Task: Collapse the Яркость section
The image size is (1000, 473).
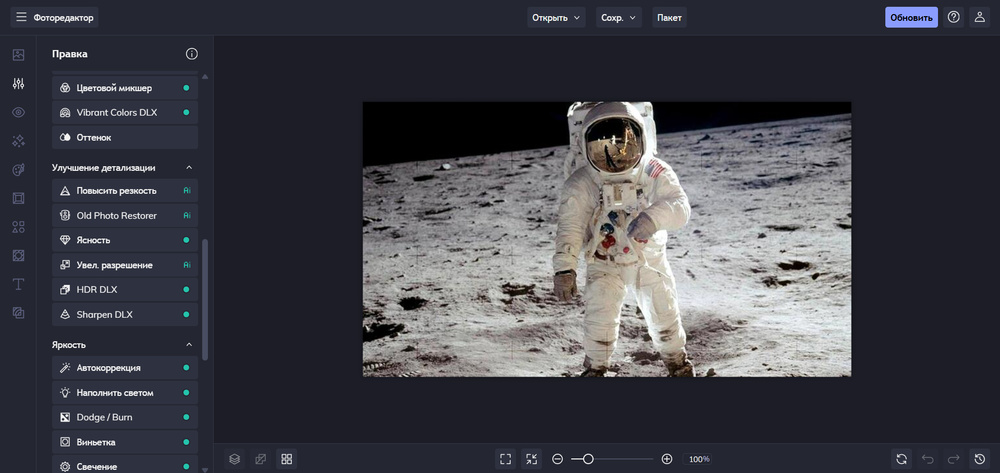Action: [189, 345]
